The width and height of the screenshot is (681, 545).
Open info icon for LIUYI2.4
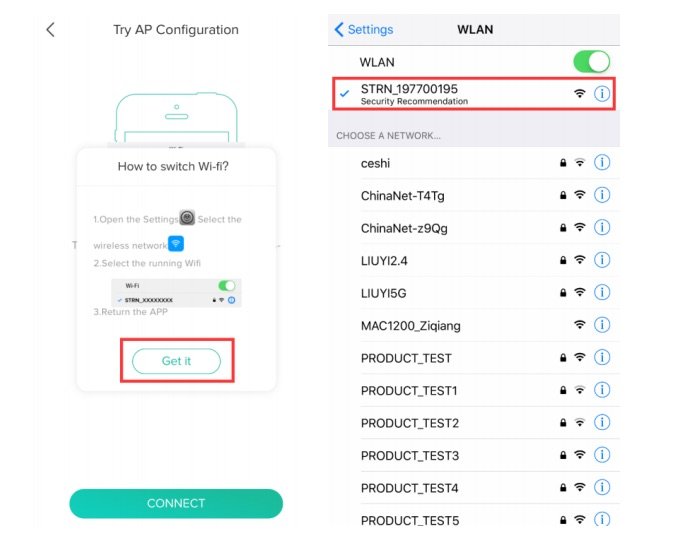[x=602, y=260]
